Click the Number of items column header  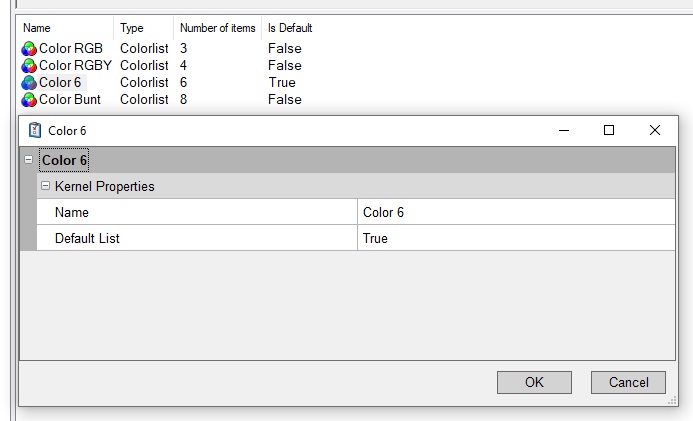pyautogui.click(x=217, y=28)
